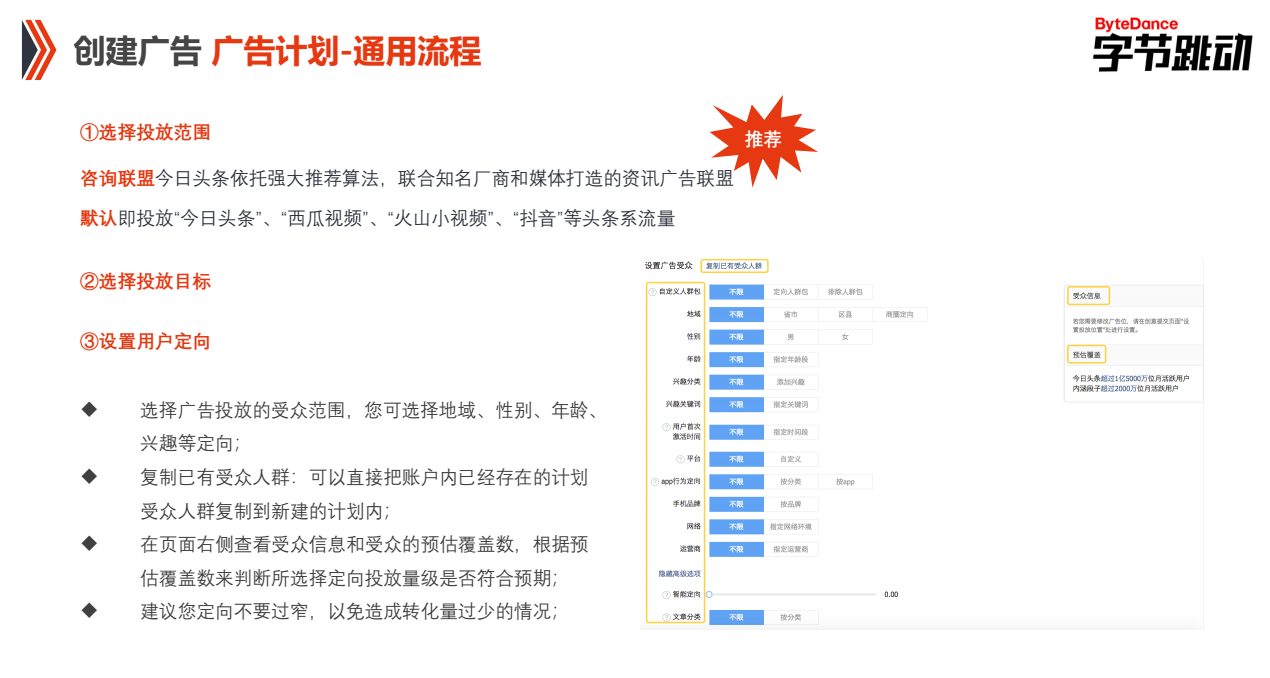Viewport: 1270px width, 678px height.
Task: Click the 智能定向 slider handle
Action: [708, 593]
